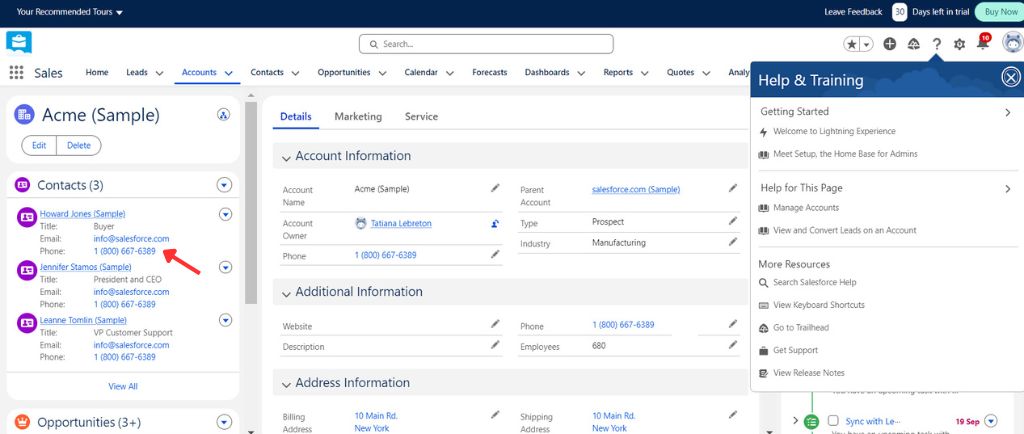Open the salesforce.com (Sample) parent account link
The height and width of the screenshot is (434, 1024).
coord(636,189)
